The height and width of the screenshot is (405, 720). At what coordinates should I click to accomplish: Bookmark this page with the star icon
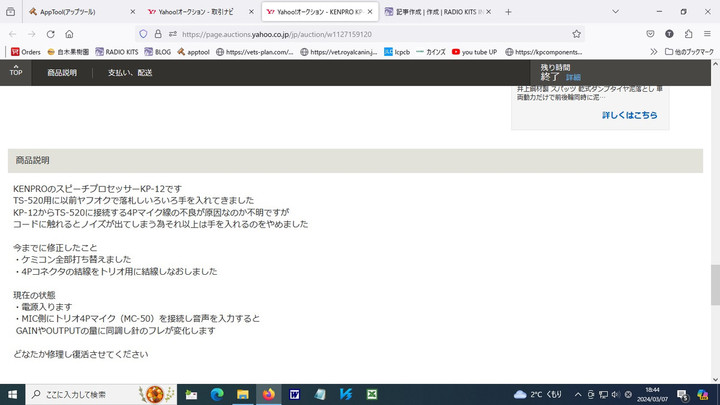[577, 33]
